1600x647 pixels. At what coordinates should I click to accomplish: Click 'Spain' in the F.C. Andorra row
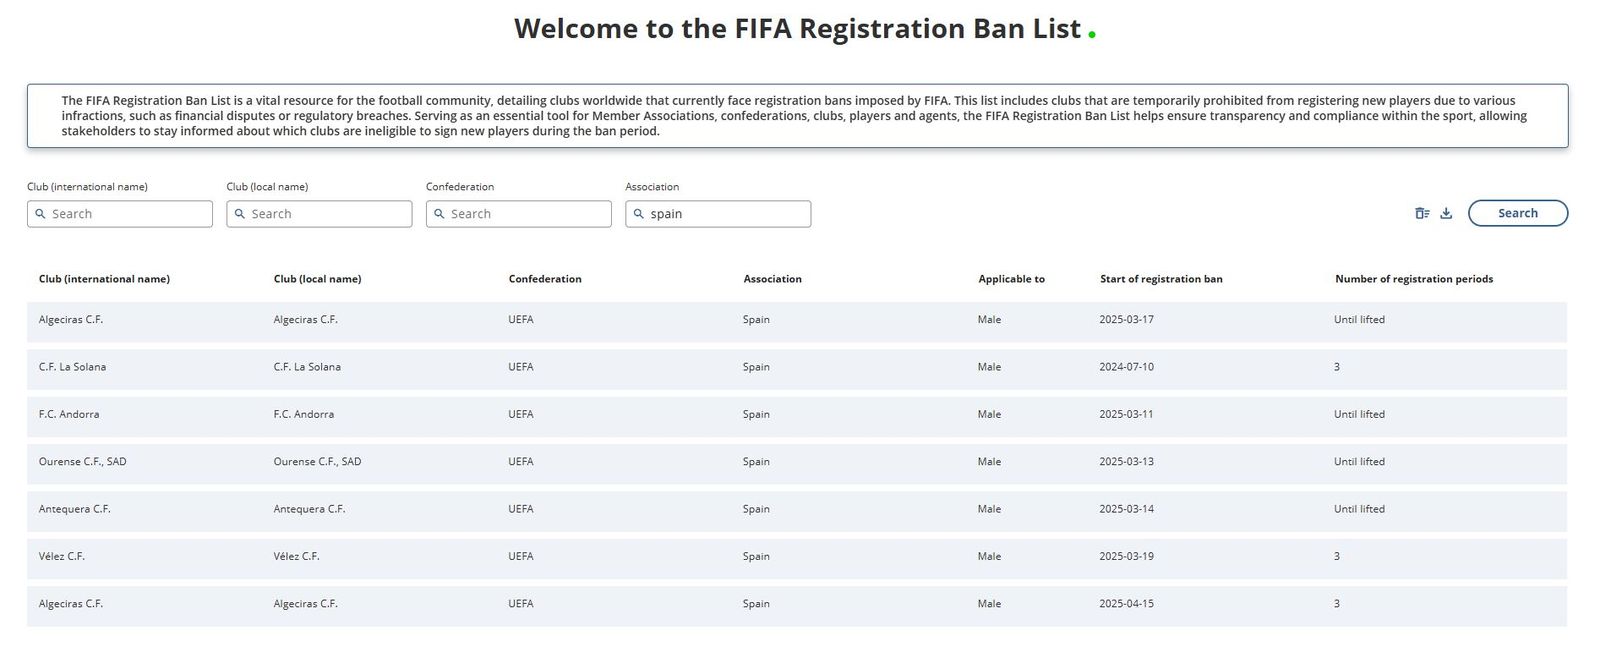pos(756,414)
